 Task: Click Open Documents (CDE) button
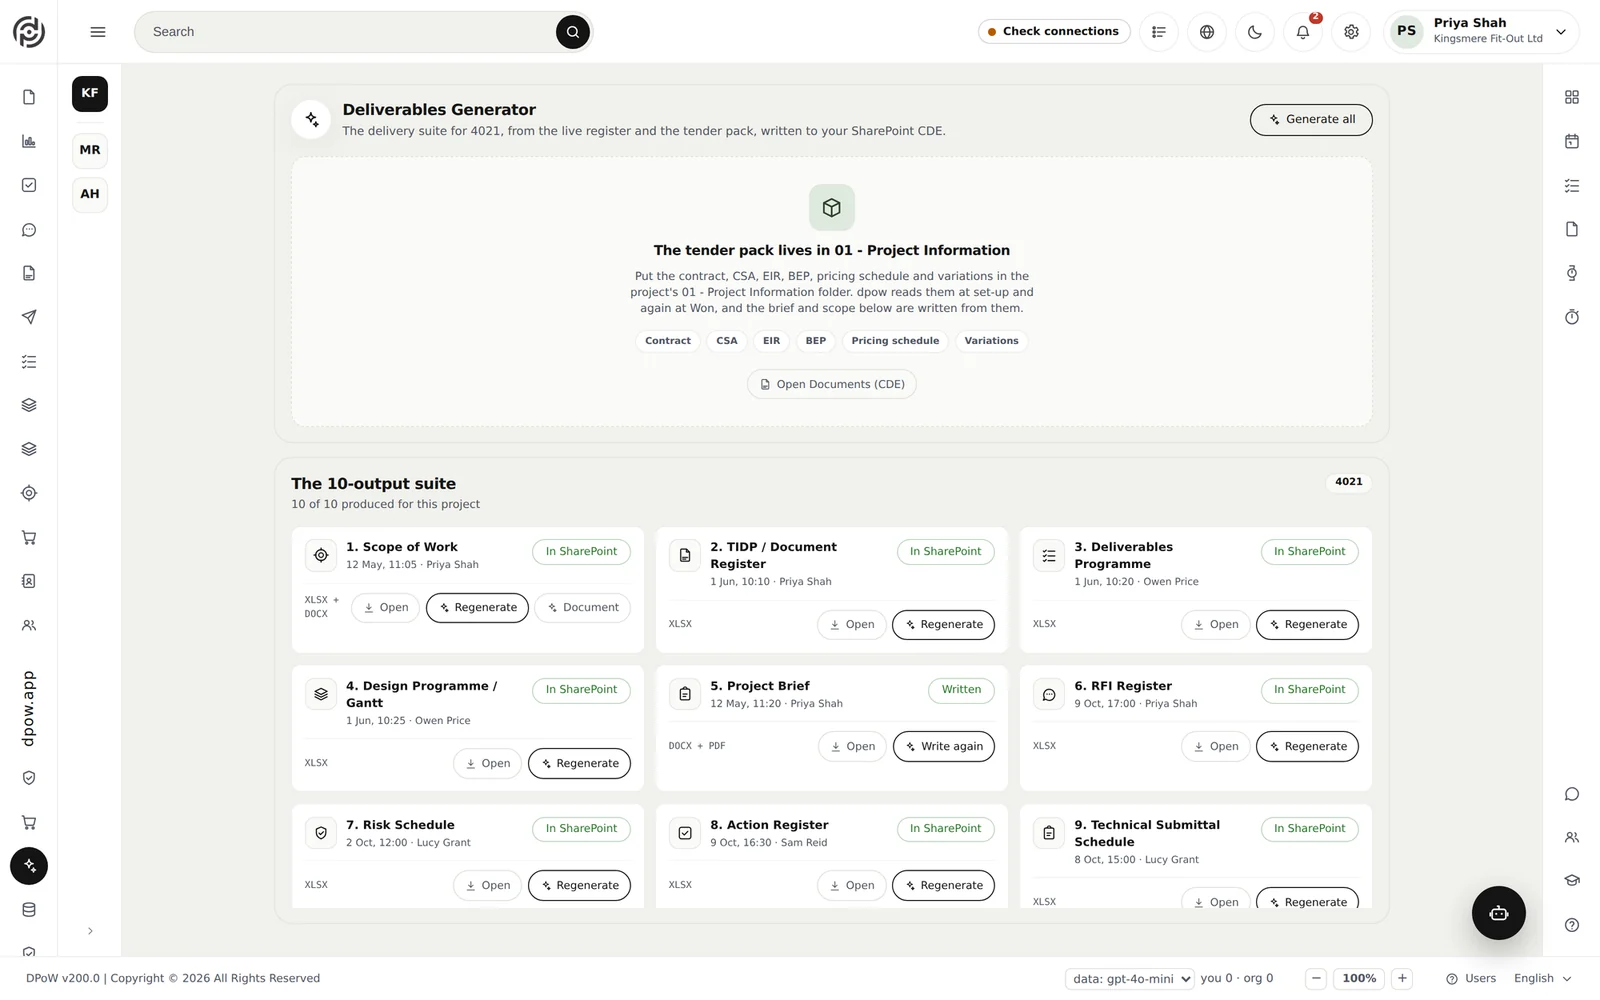(x=832, y=385)
